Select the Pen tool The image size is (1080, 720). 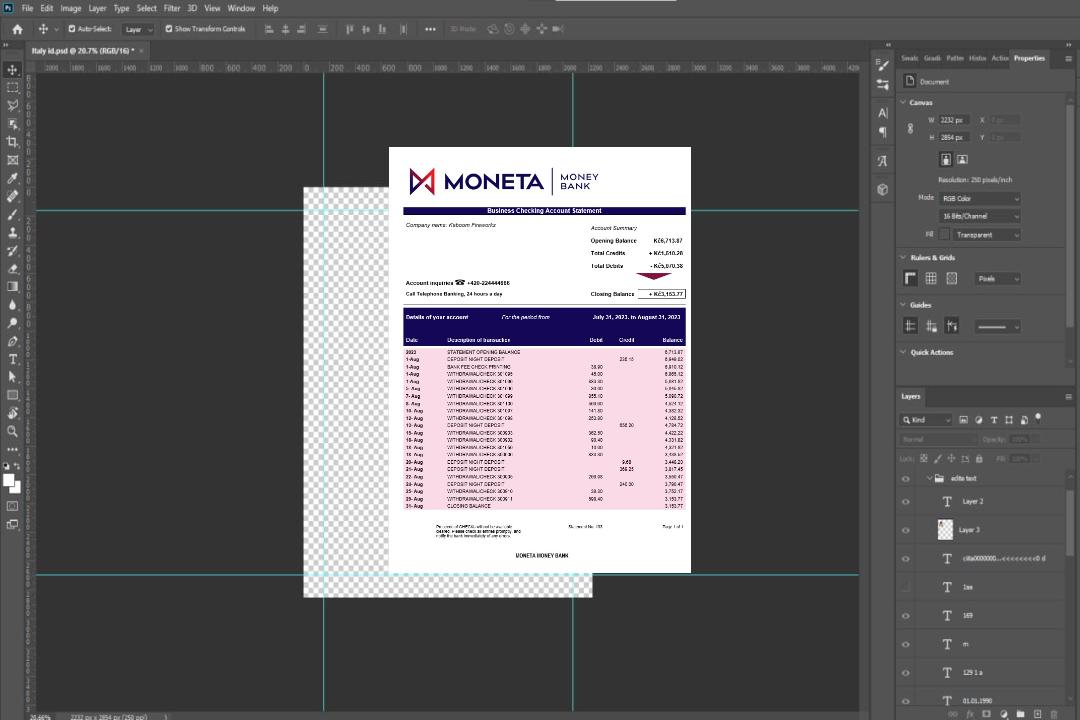tap(12, 341)
